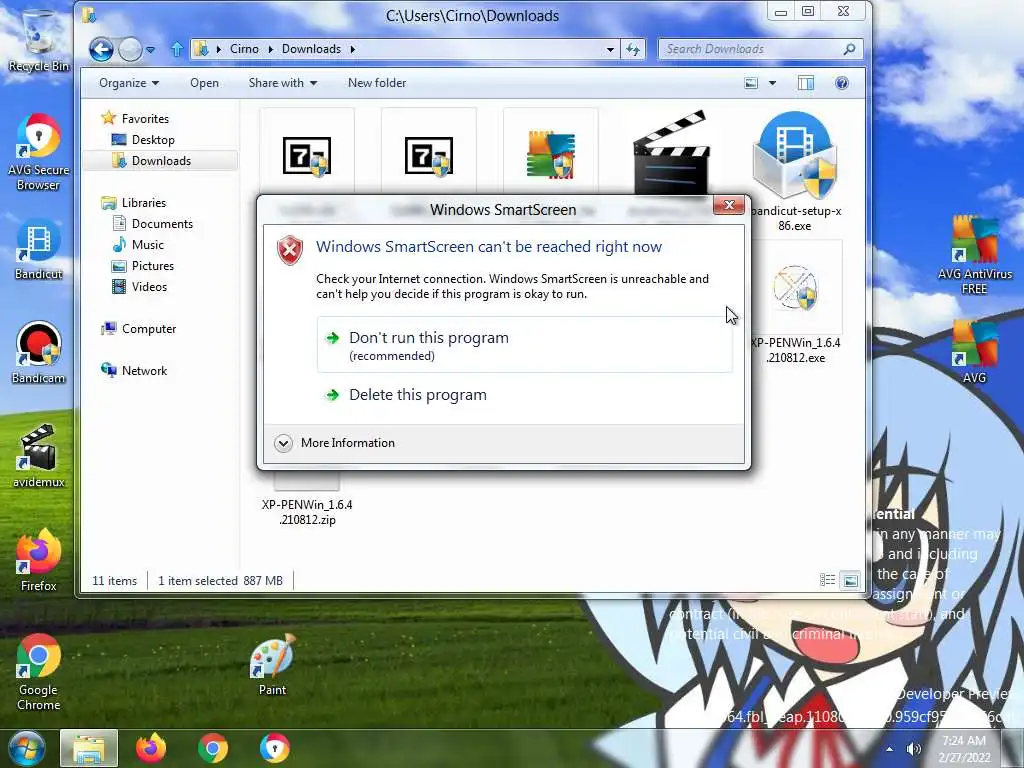Choose Don't run this program
Viewport: 1024px width, 768px height.
524,345
